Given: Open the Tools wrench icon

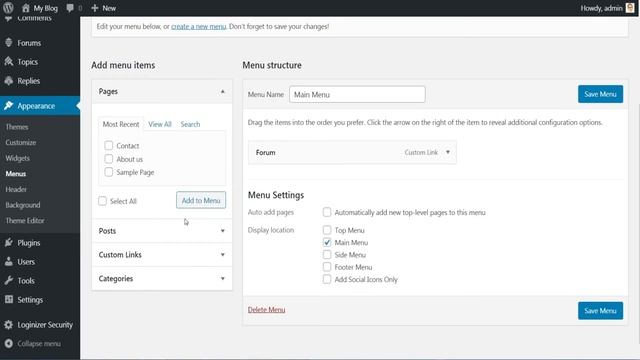Looking at the screenshot, I should click(x=9, y=280).
